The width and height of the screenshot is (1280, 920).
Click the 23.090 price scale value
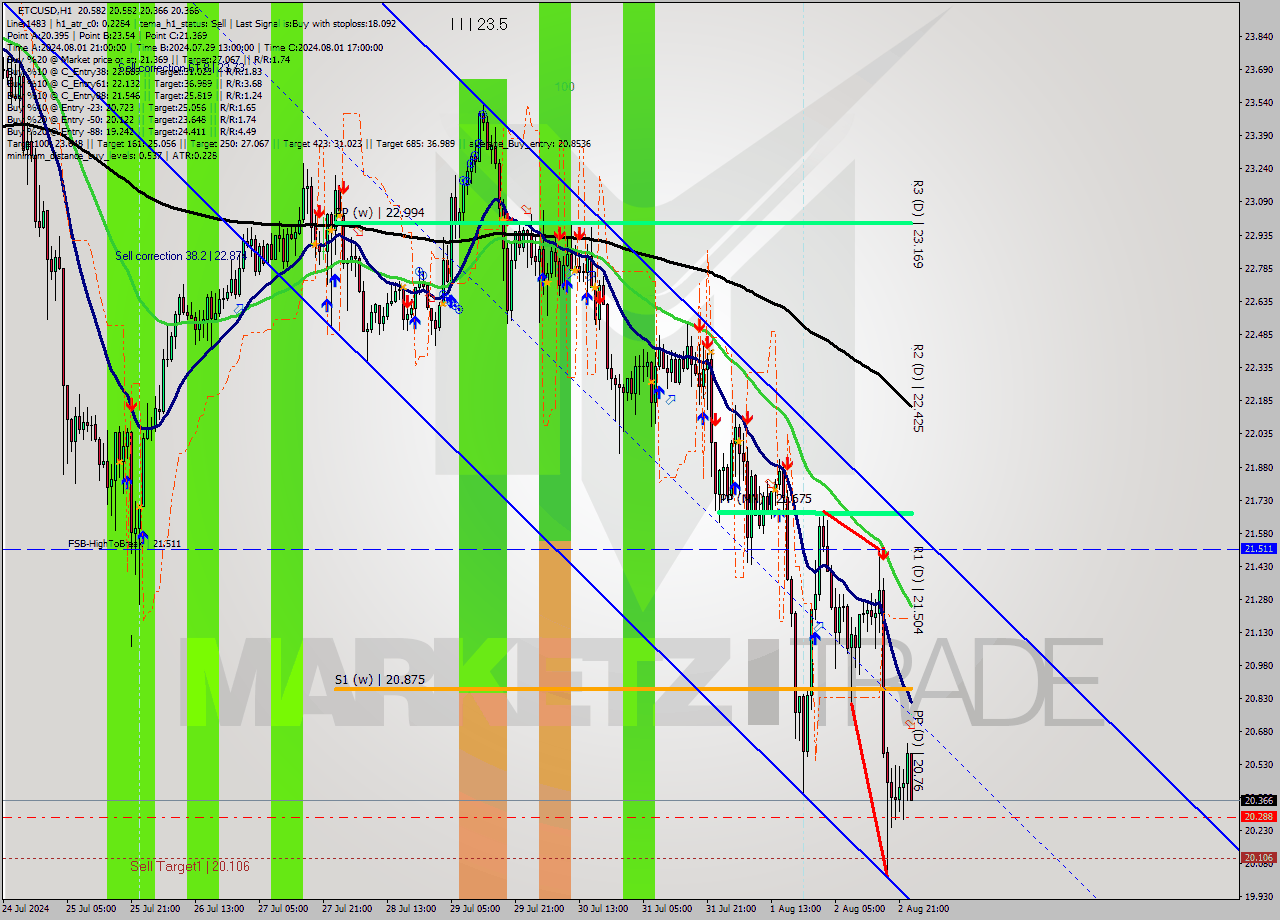pyautogui.click(x=1257, y=202)
